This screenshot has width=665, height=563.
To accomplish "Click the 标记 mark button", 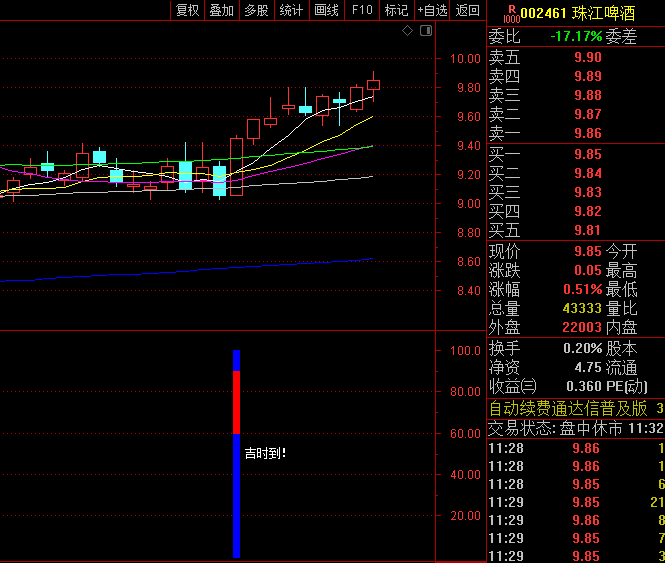I will 397,10.
